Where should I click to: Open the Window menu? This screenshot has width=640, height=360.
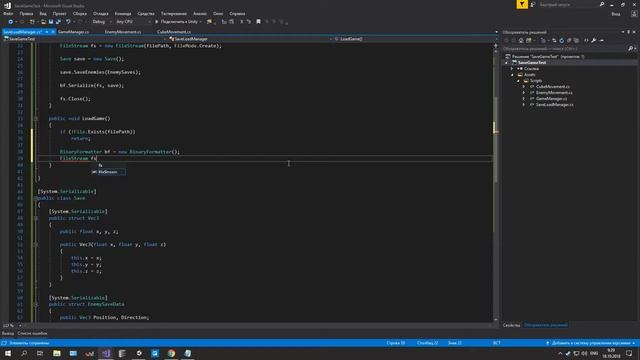(x=218, y=13)
